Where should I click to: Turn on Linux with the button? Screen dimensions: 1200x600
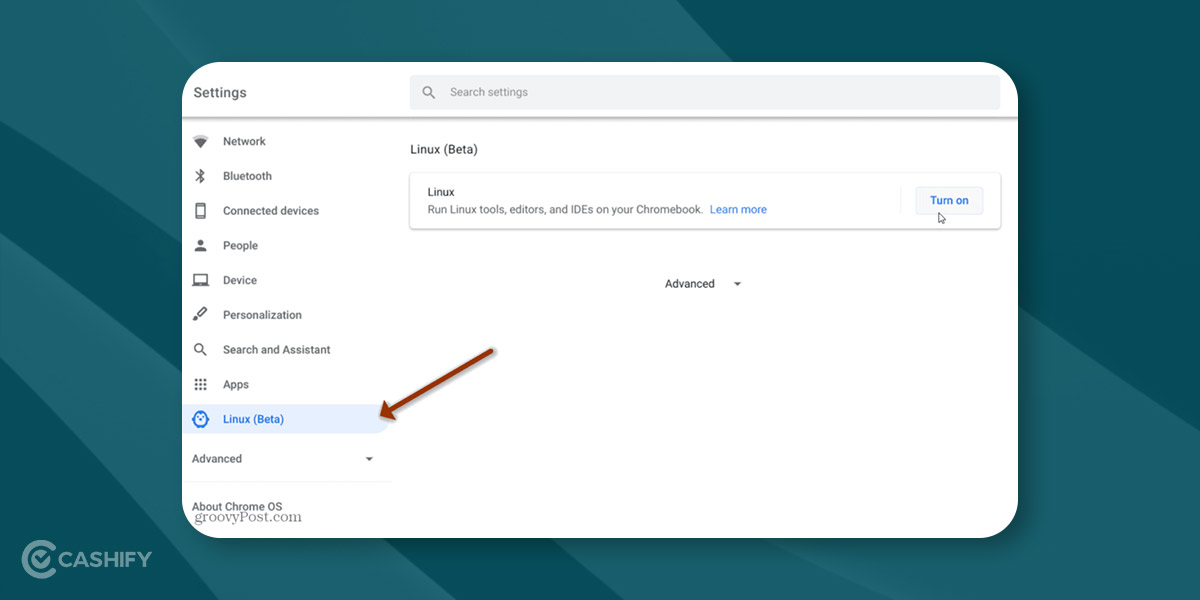click(949, 201)
